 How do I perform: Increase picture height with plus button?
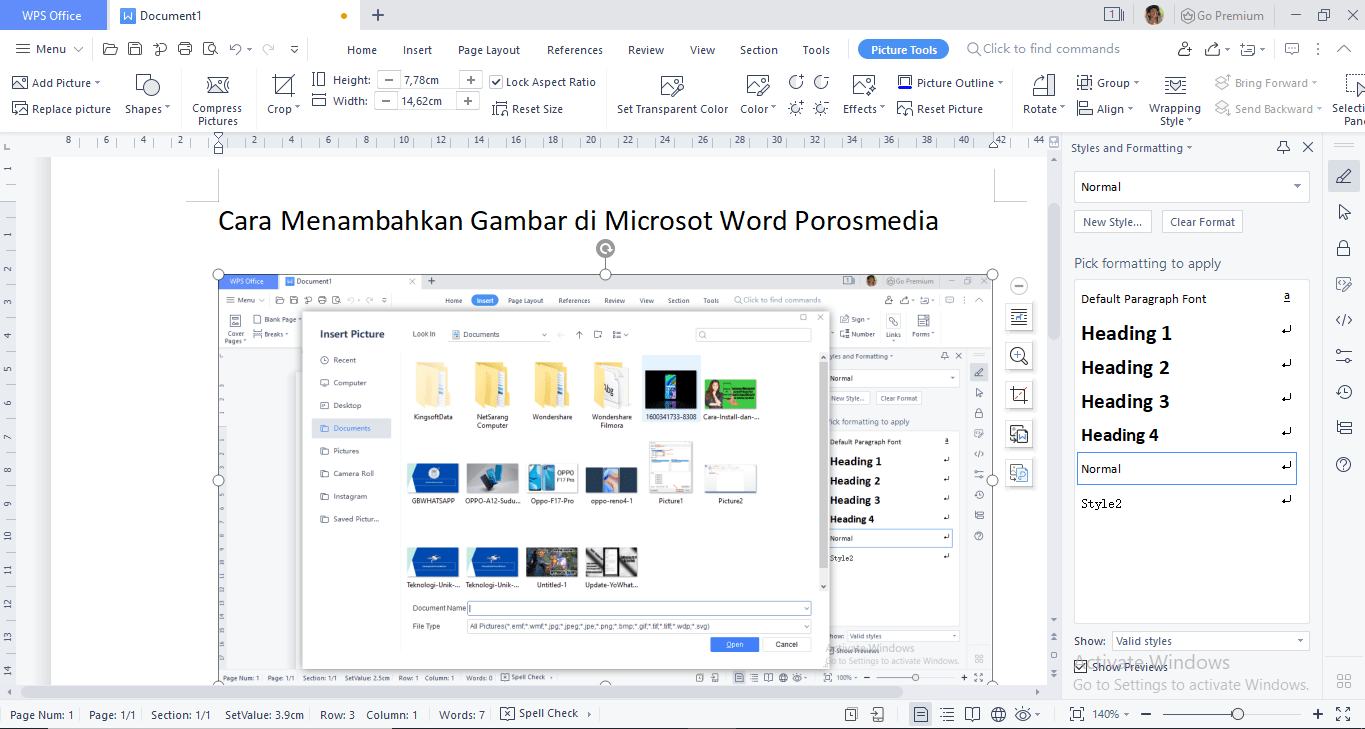click(x=470, y=80)
